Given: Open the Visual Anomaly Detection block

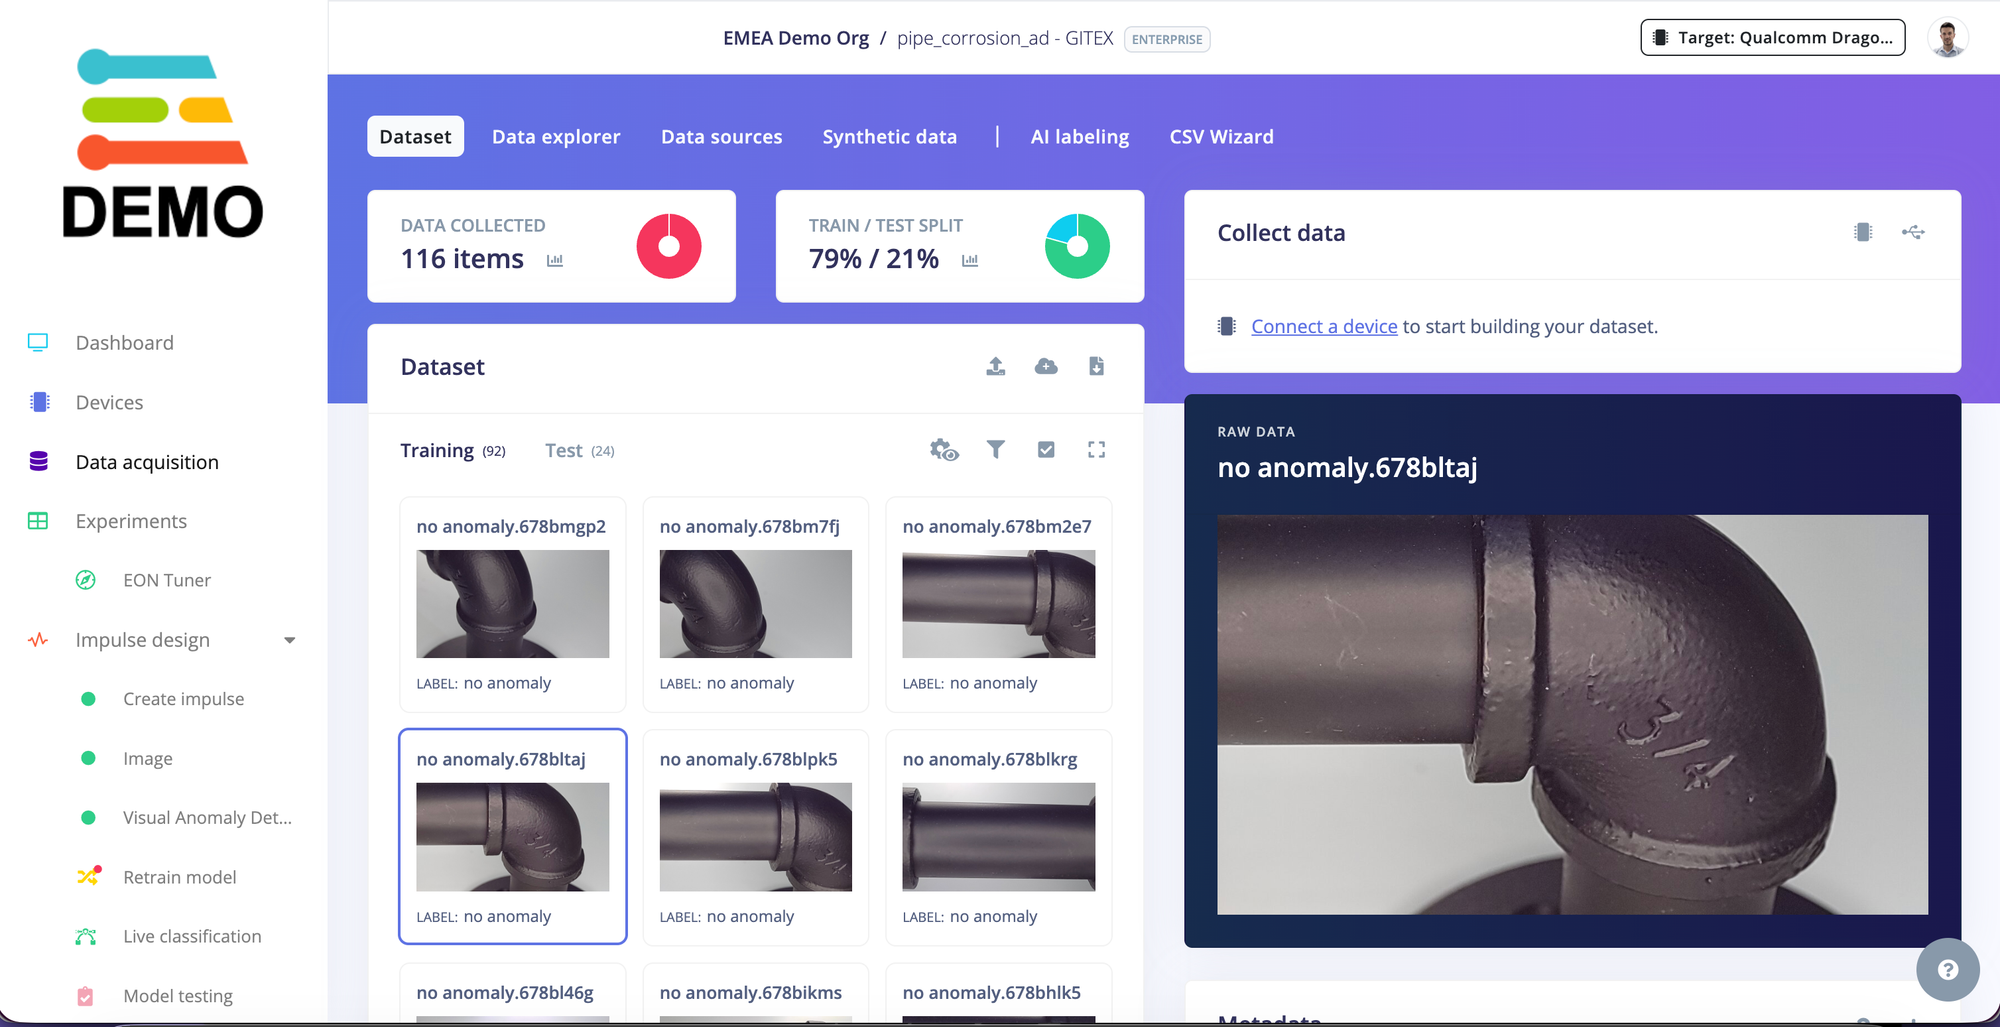Looking at the screenshot, I should coord(207,818).
